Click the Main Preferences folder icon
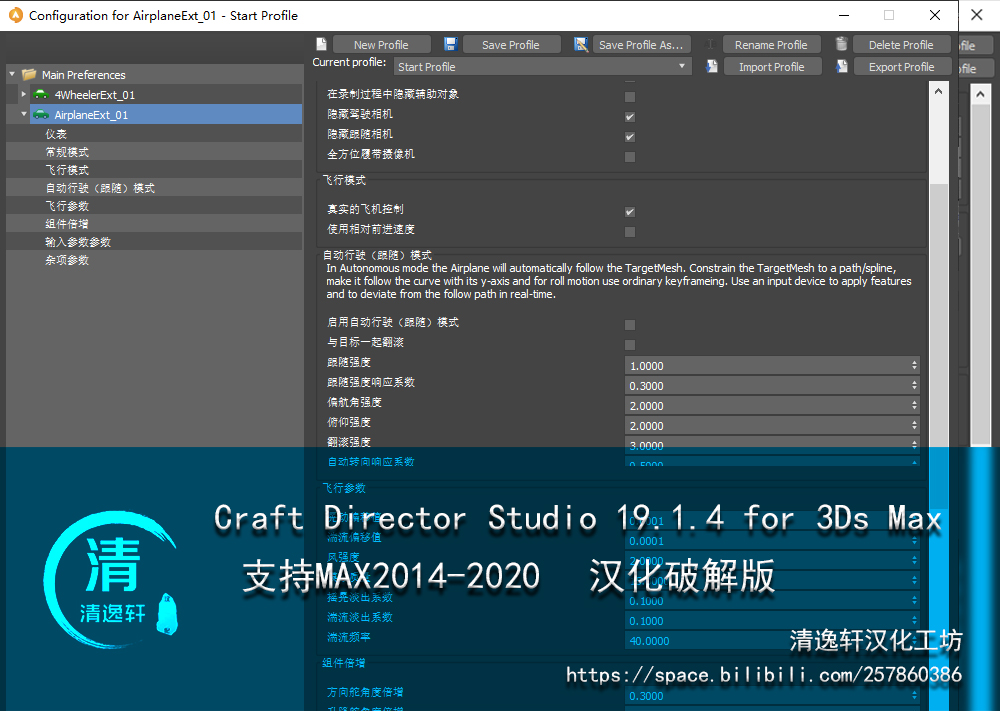1000x711 pixels. [x=29, y=75]
